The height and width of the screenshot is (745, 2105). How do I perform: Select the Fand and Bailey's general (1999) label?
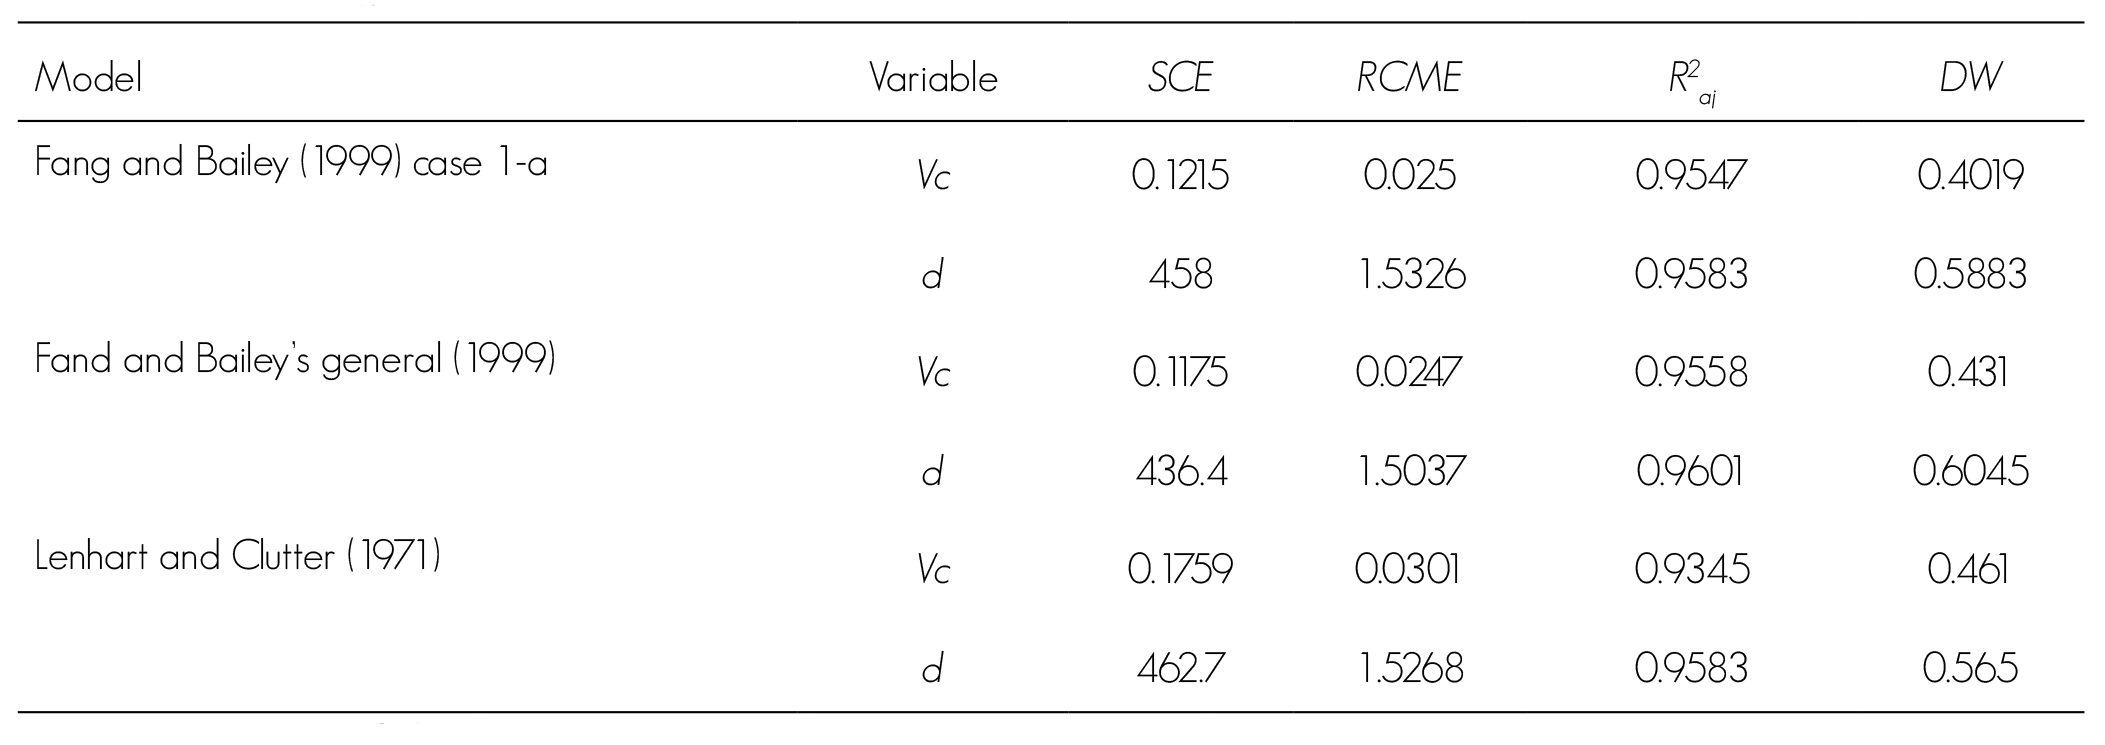tap(295, 359)
